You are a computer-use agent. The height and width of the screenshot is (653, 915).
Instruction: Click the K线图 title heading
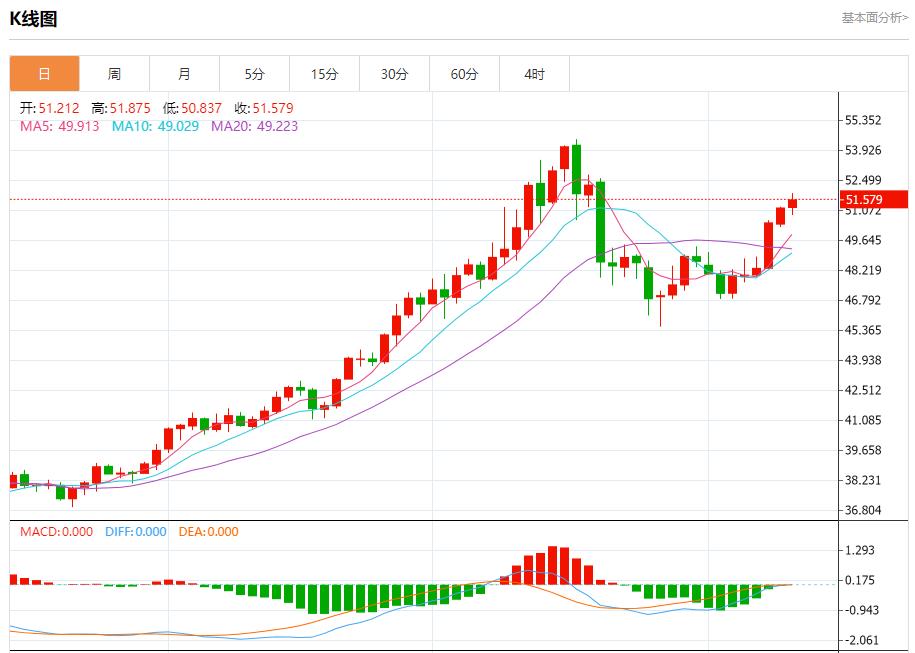coord(33,18)
